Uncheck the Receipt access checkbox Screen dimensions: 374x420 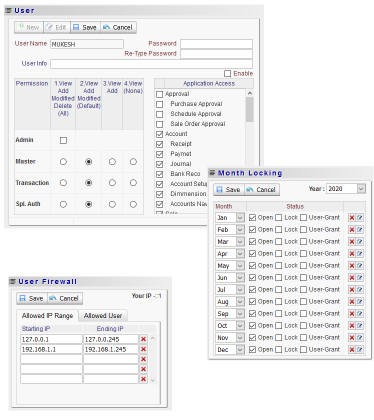tap(160, 144)
